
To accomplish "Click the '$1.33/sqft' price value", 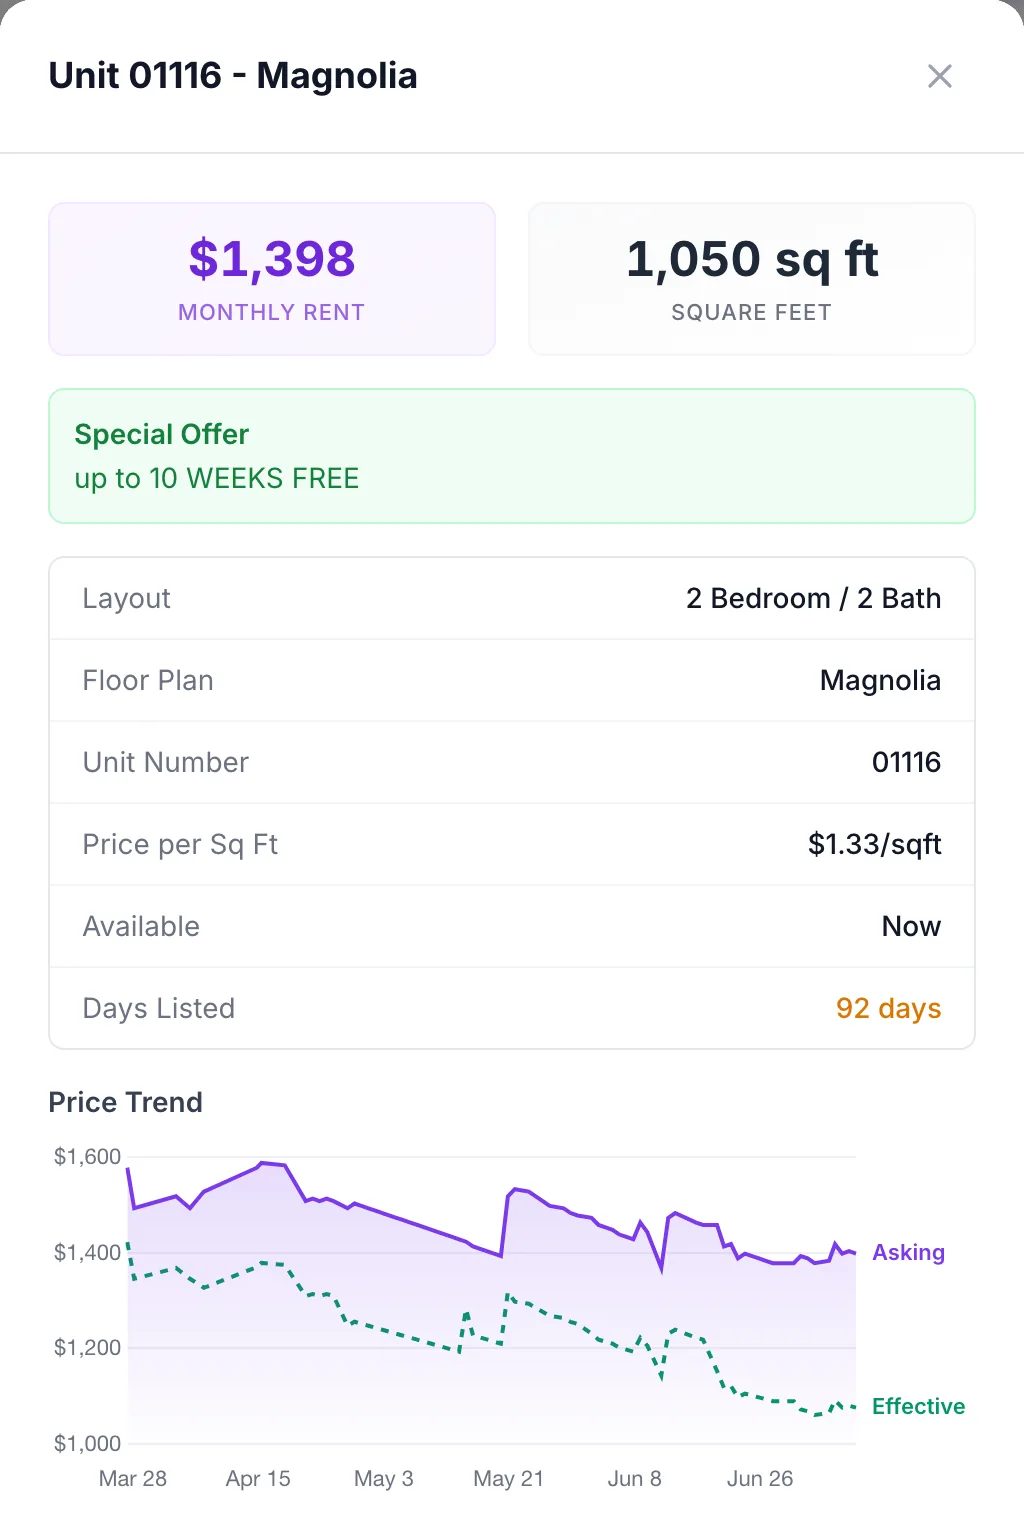I will tap(874, 844).
